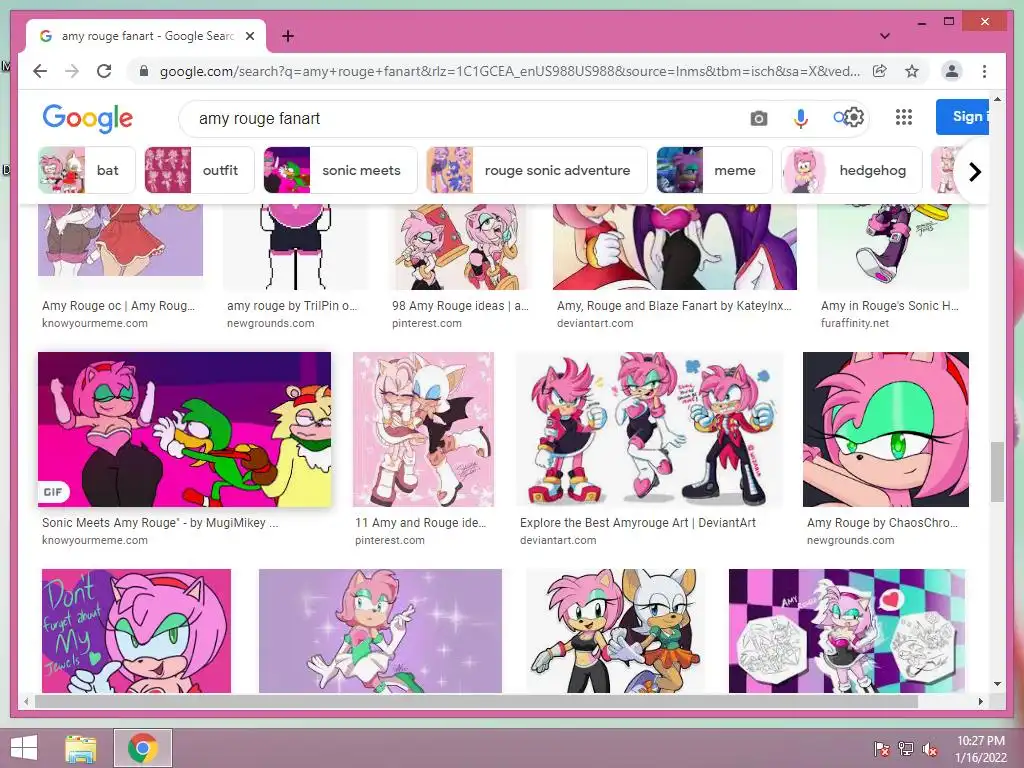Click the vertical scrollbar thumb
The width and height of the screenshot is (1024, 768).
[997, 472]
